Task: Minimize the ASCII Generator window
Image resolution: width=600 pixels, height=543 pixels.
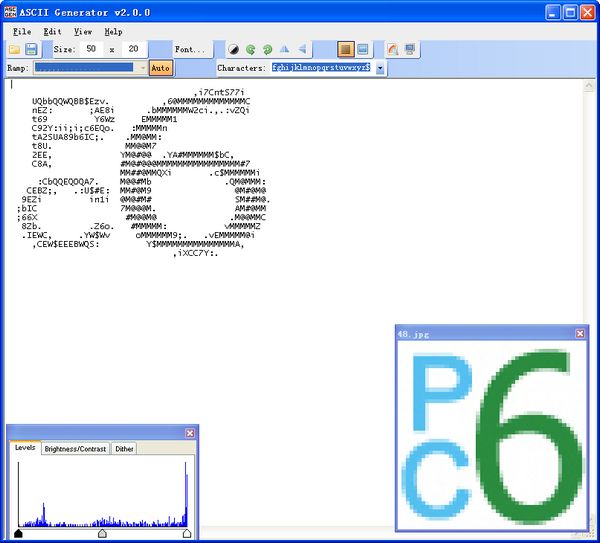Action: tap(553, 13)
